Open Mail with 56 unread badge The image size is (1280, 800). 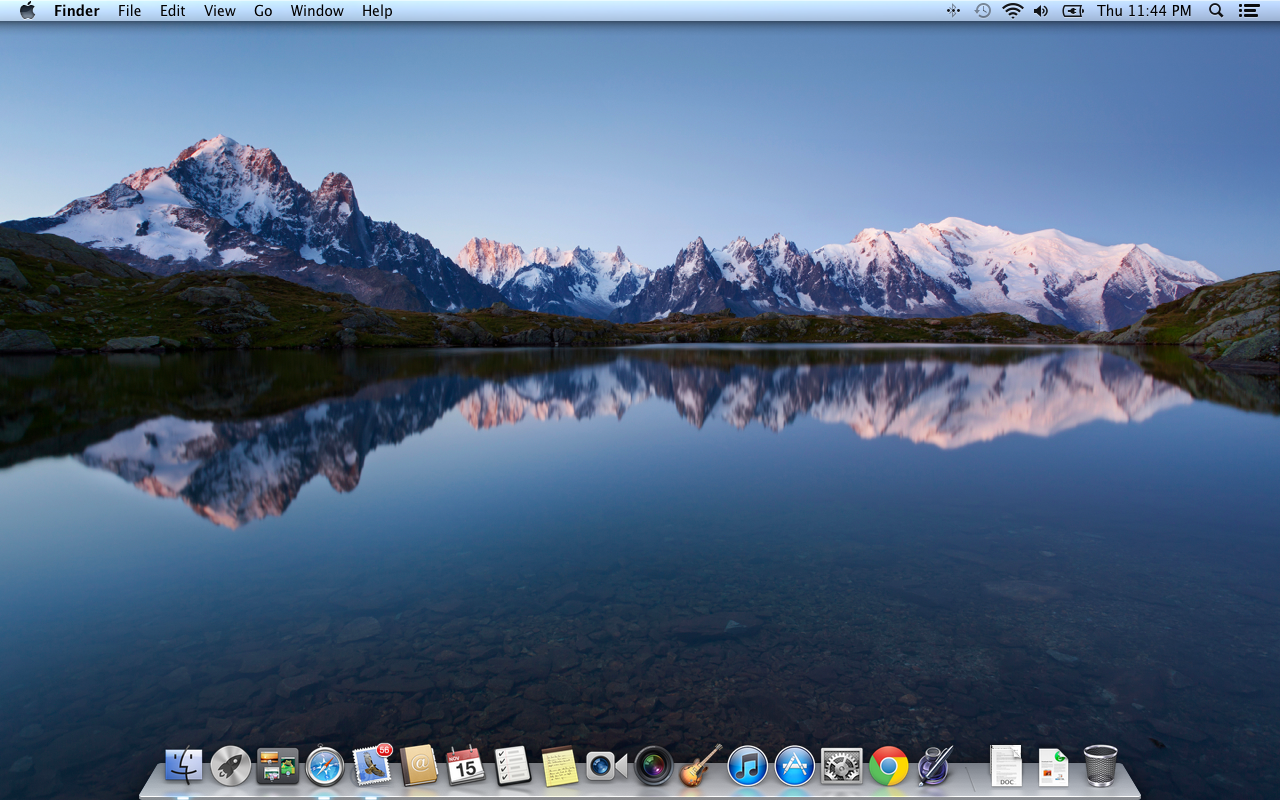point(372,765)
